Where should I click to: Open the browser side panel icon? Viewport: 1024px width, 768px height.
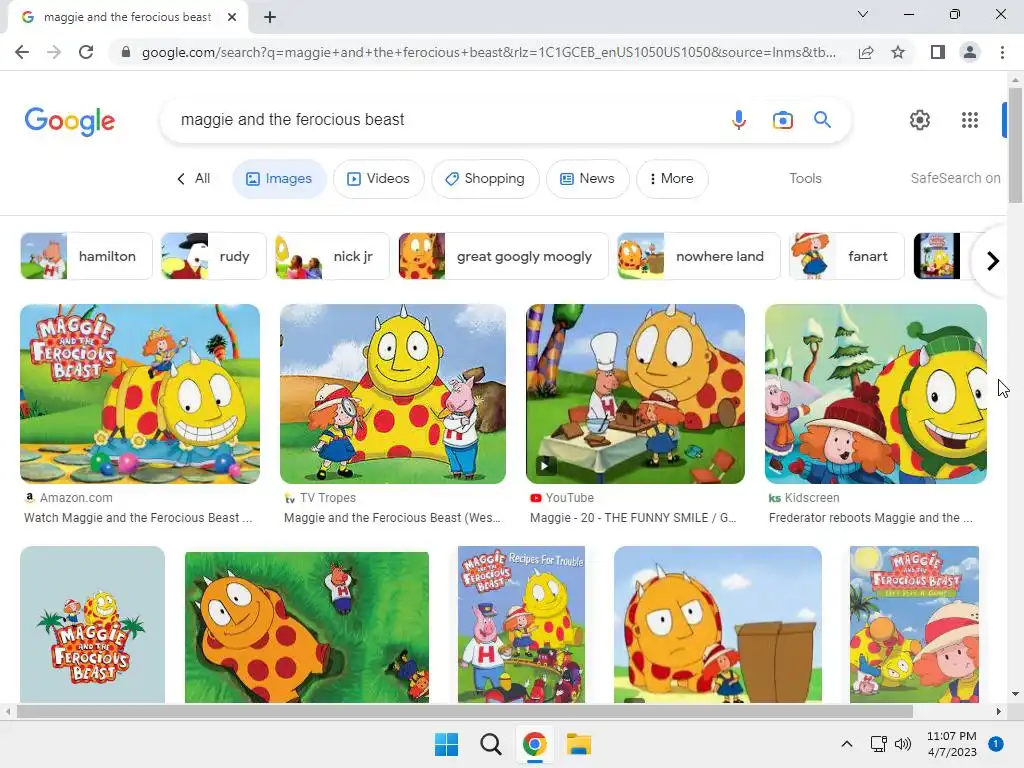938,52
